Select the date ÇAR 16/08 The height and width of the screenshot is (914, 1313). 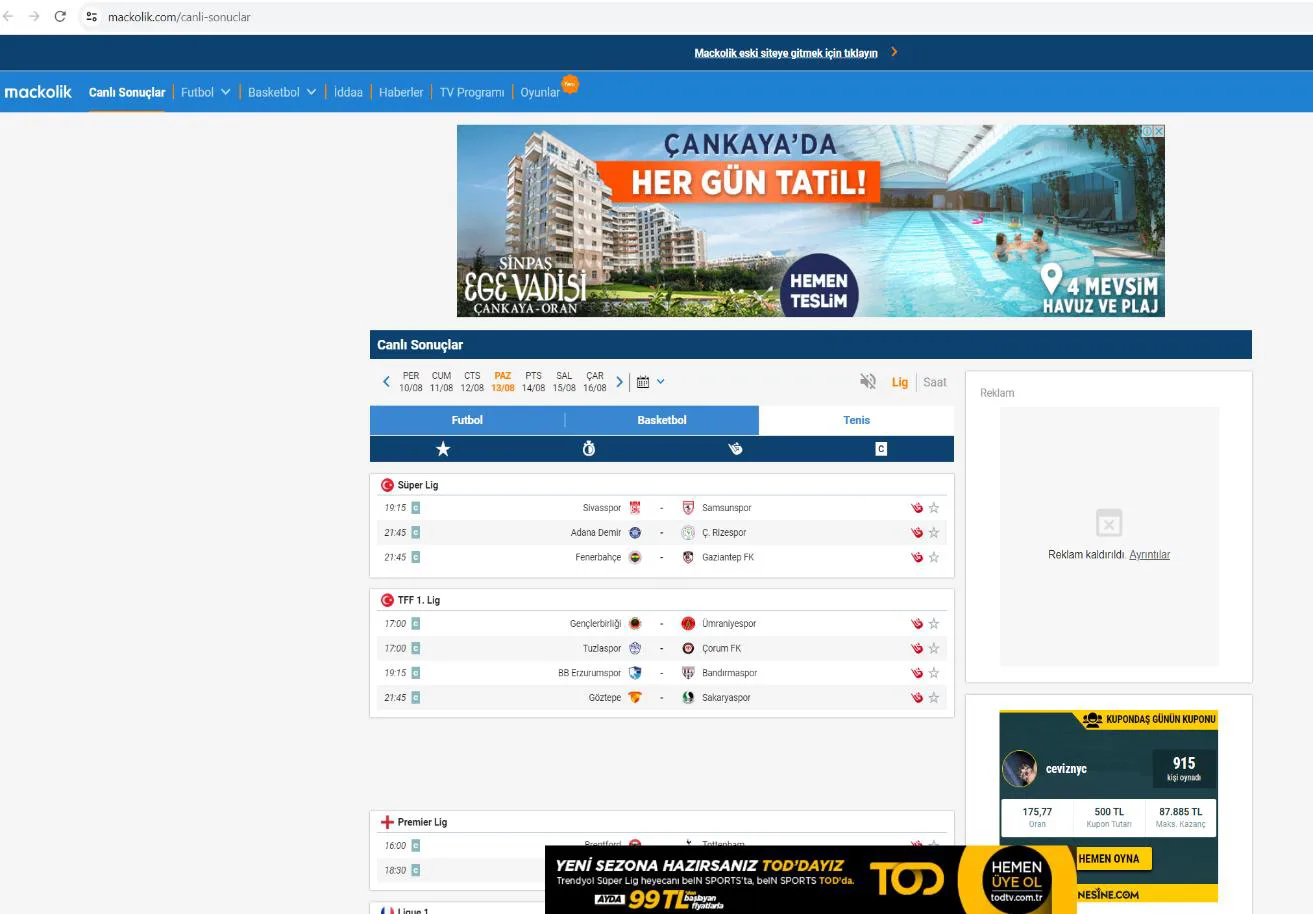(595, 382)
